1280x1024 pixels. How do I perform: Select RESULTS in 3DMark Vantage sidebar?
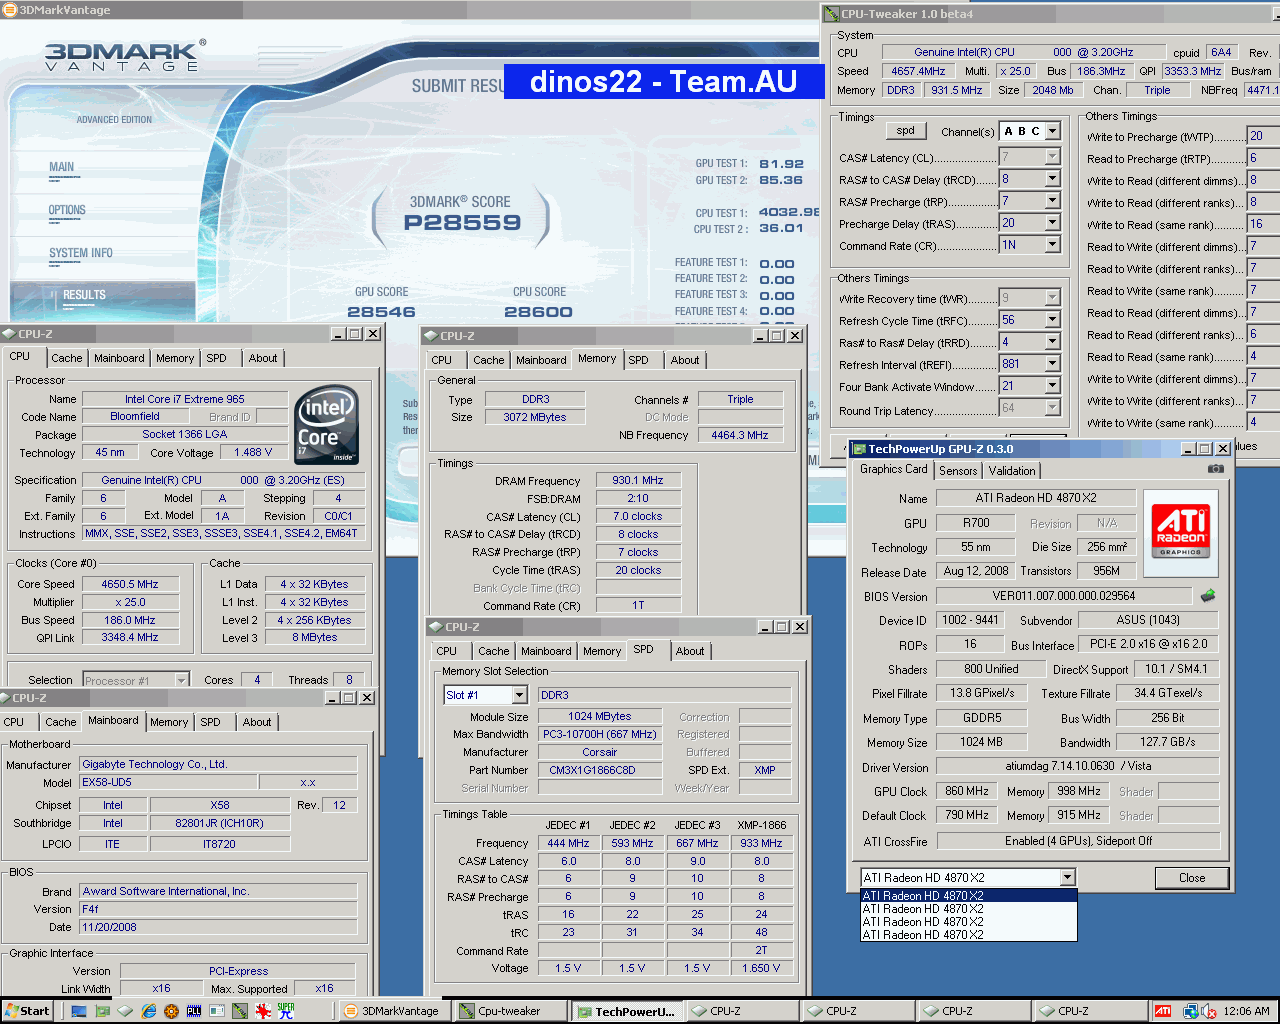(x=84, y=295)
